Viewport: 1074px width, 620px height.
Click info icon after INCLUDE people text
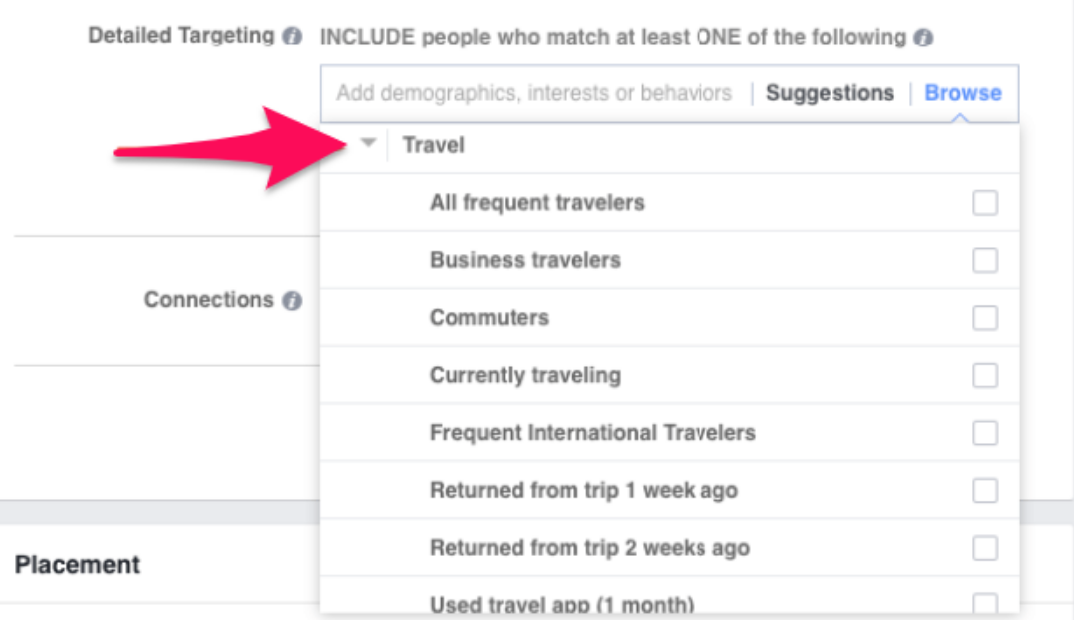click(923, 38)
